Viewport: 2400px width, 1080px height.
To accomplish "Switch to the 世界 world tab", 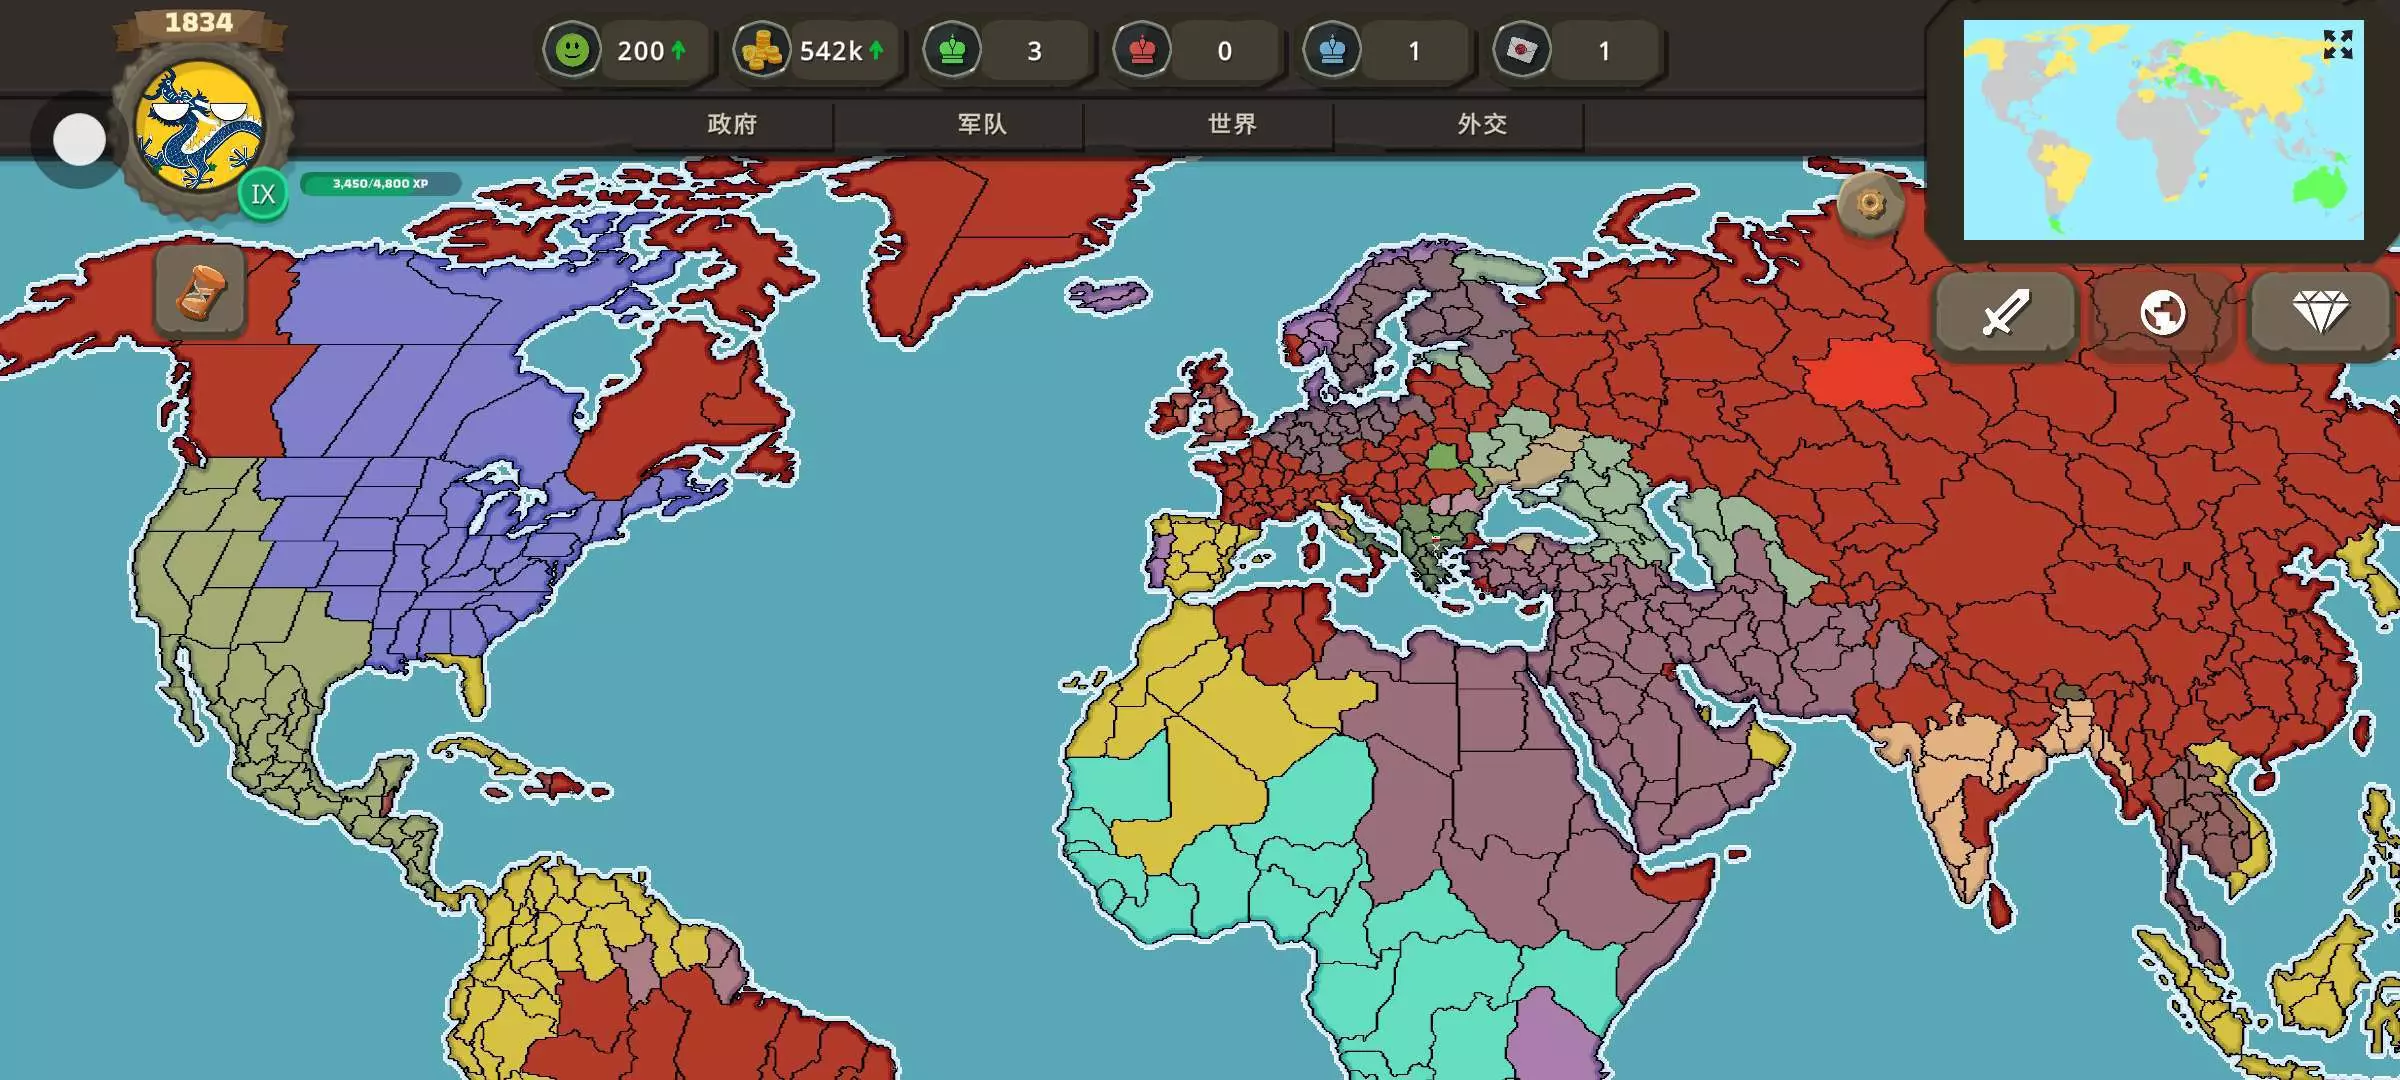I will coord(1232,124).
